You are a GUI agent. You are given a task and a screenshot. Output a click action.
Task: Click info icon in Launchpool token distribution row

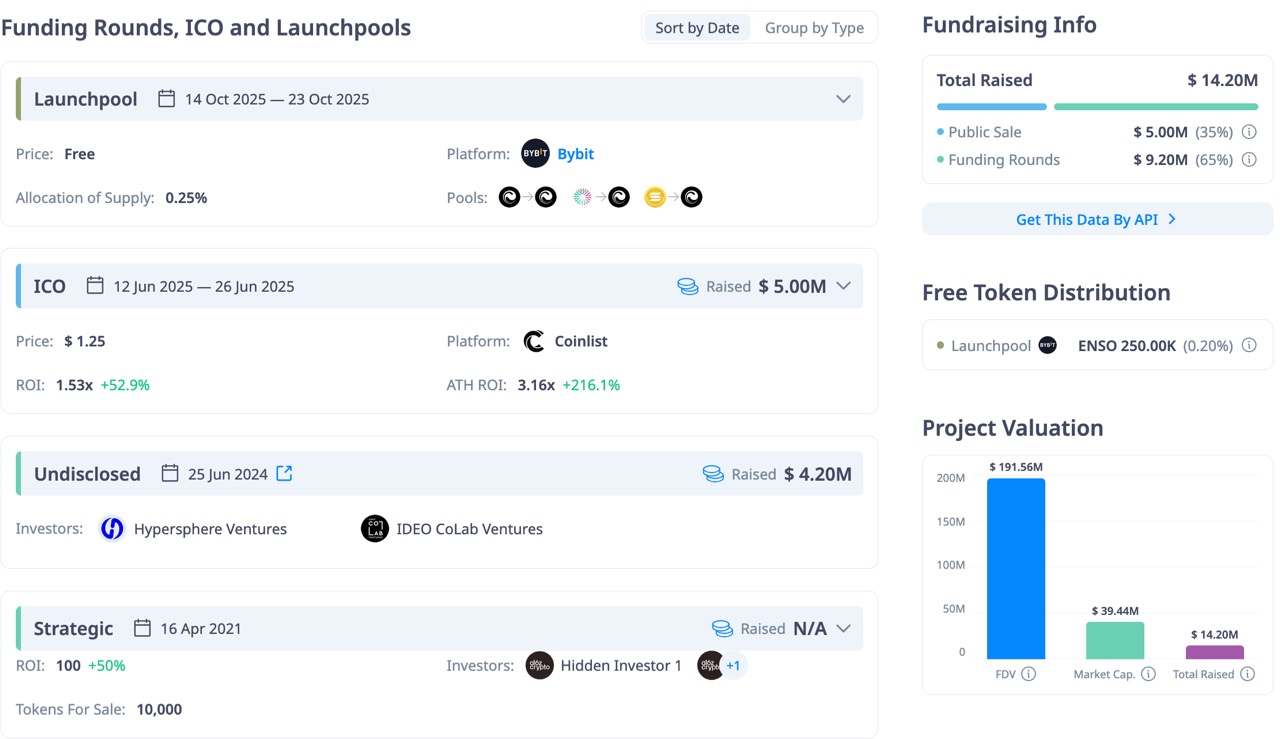[x=1249, y=346]
